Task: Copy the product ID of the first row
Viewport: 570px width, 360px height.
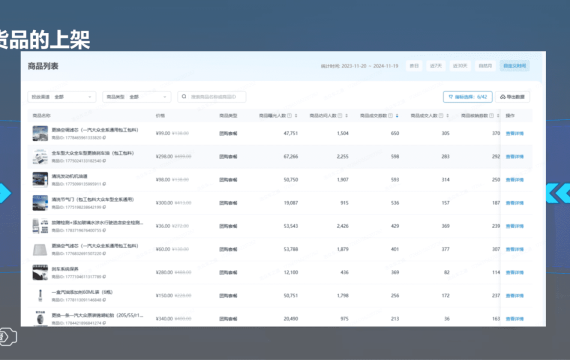Action: coord(104,138)
